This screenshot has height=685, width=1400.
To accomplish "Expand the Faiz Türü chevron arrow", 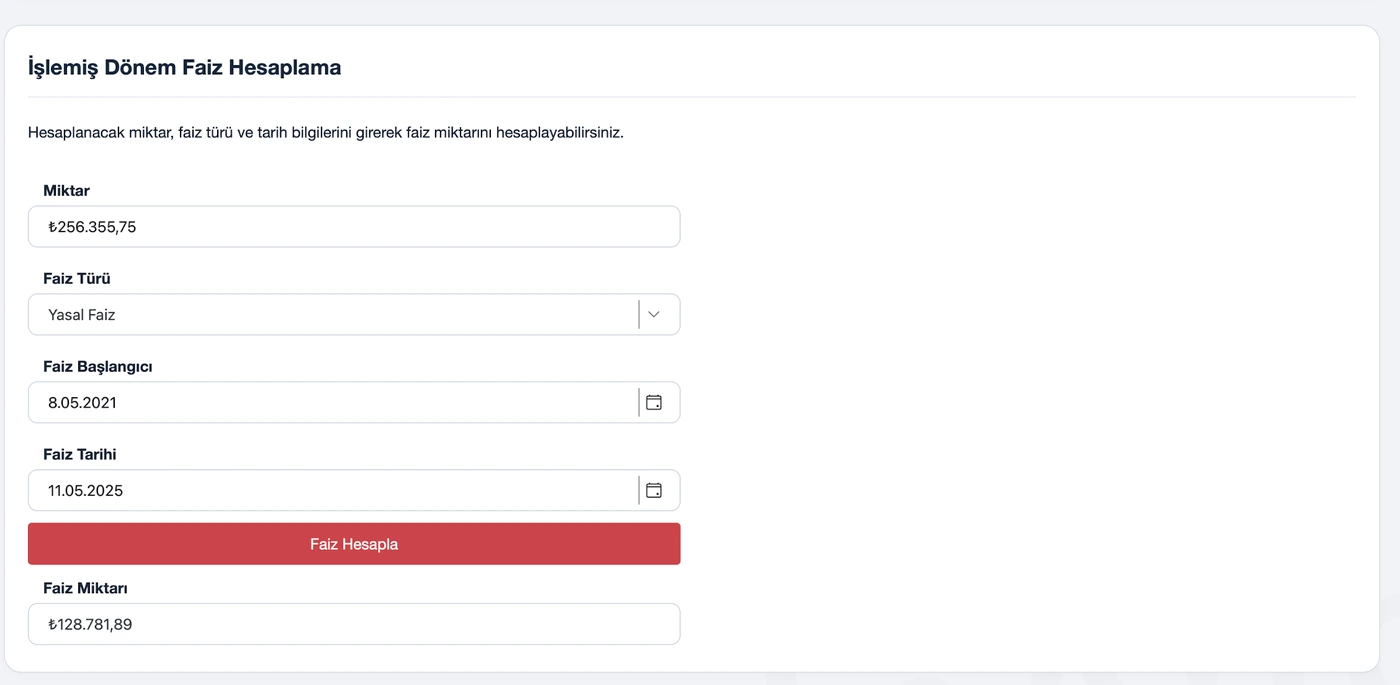I will click(x=654, y=314).
